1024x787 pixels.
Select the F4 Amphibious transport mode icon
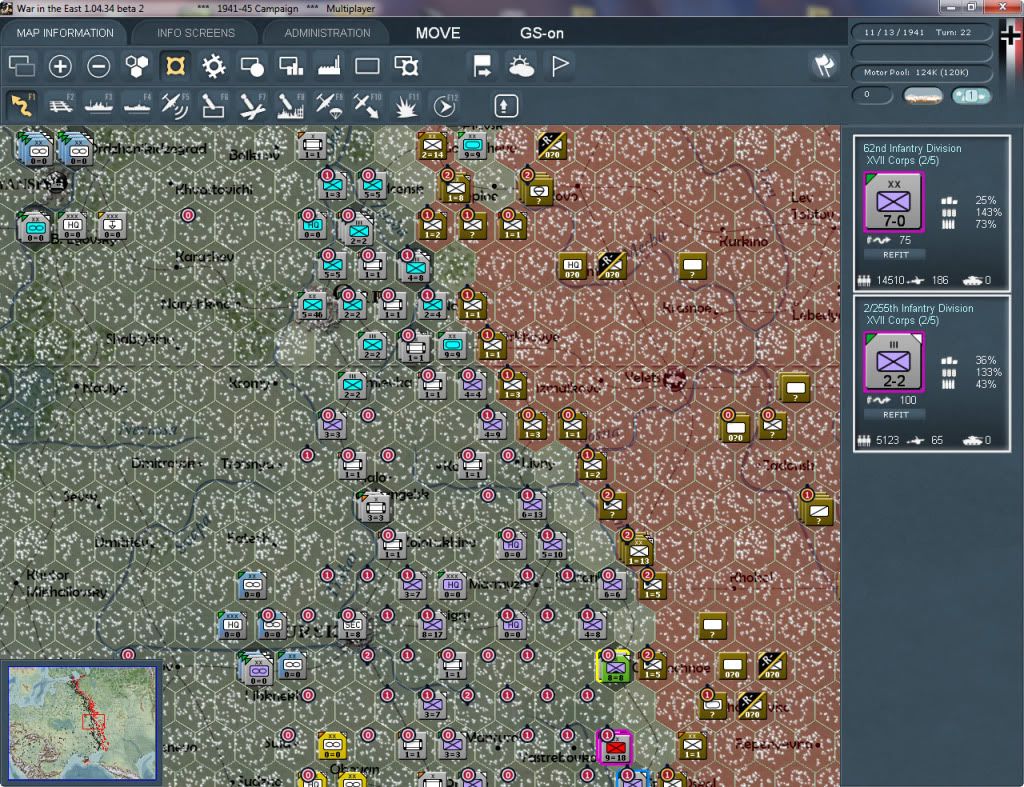tap(137, 105)
